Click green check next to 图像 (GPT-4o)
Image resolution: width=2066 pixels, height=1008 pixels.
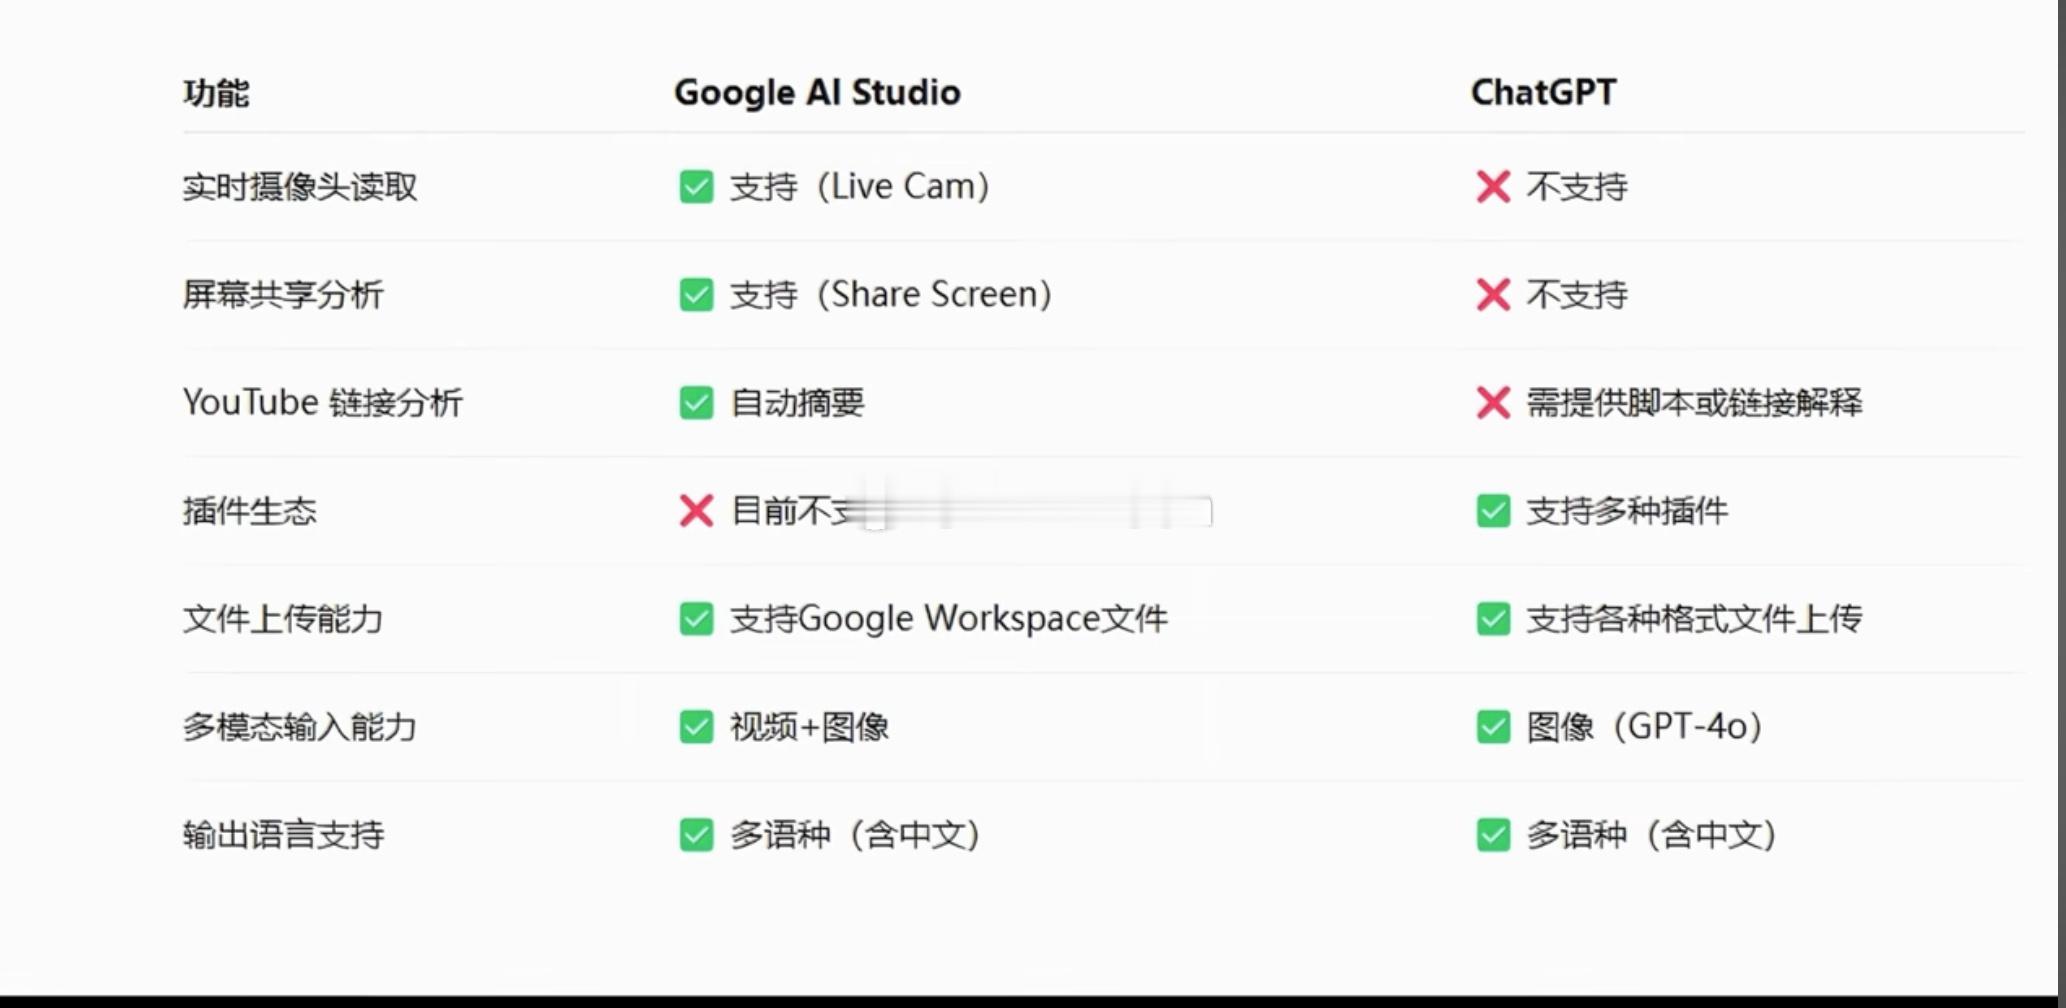click(1493, 726)
